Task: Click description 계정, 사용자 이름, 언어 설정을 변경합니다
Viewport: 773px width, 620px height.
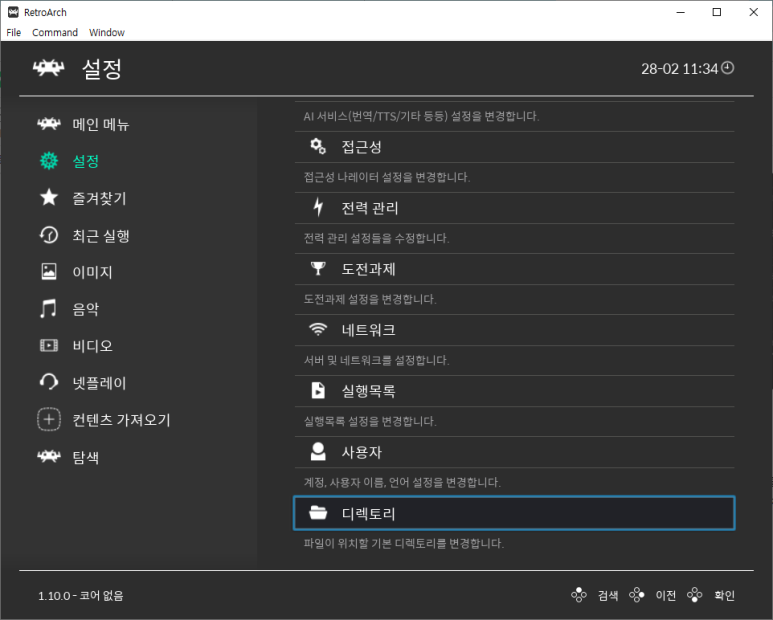Action: (402, 482)
